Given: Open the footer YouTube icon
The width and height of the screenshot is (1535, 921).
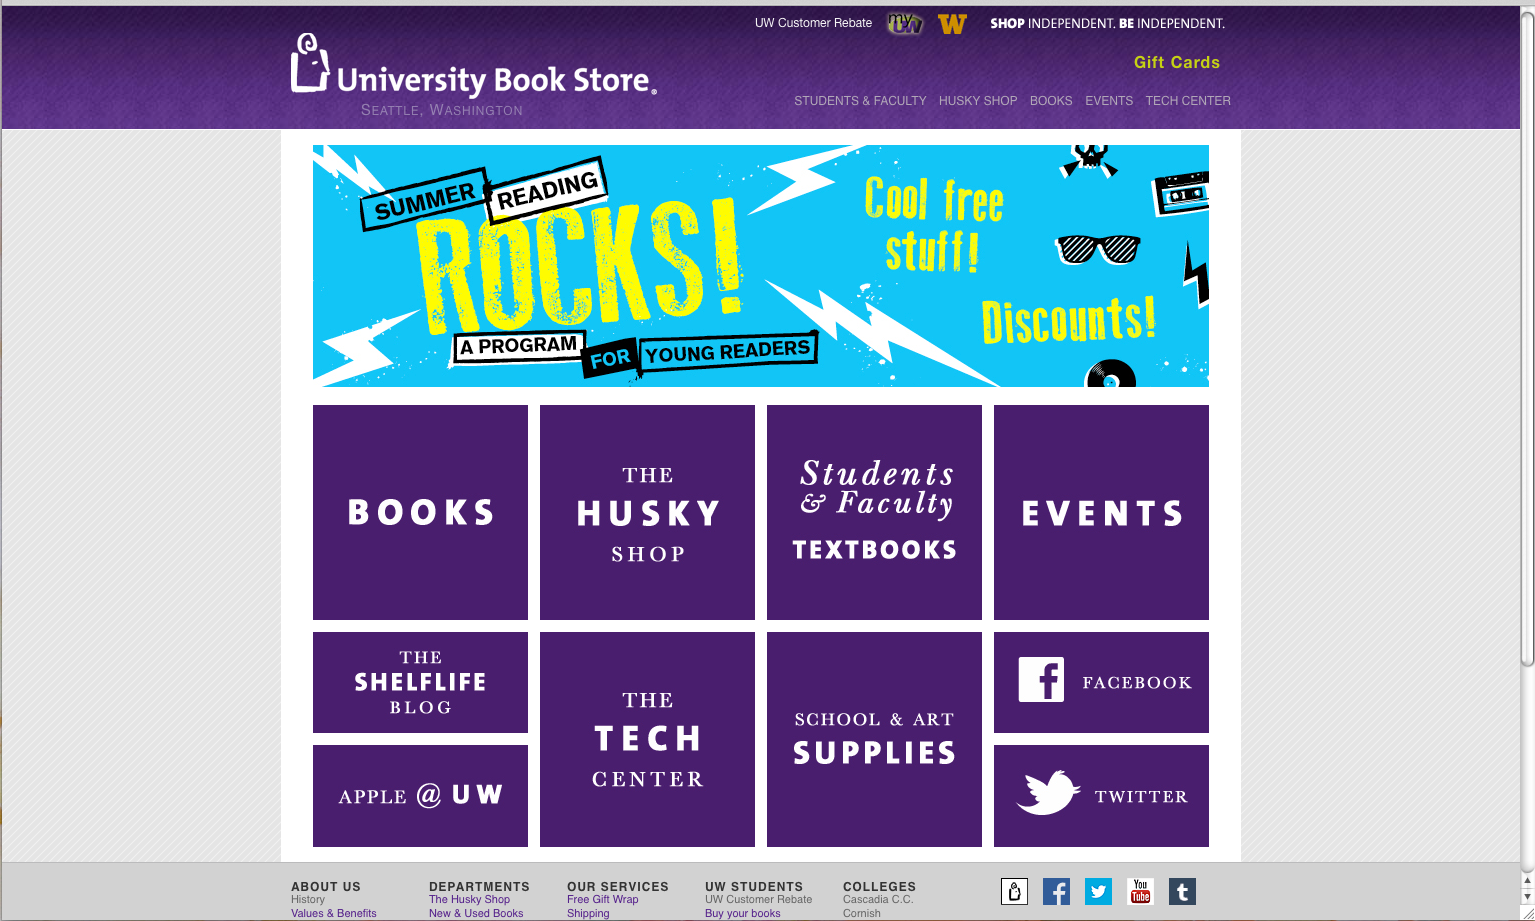Looking at the screenshot, I should point(1140,891).
